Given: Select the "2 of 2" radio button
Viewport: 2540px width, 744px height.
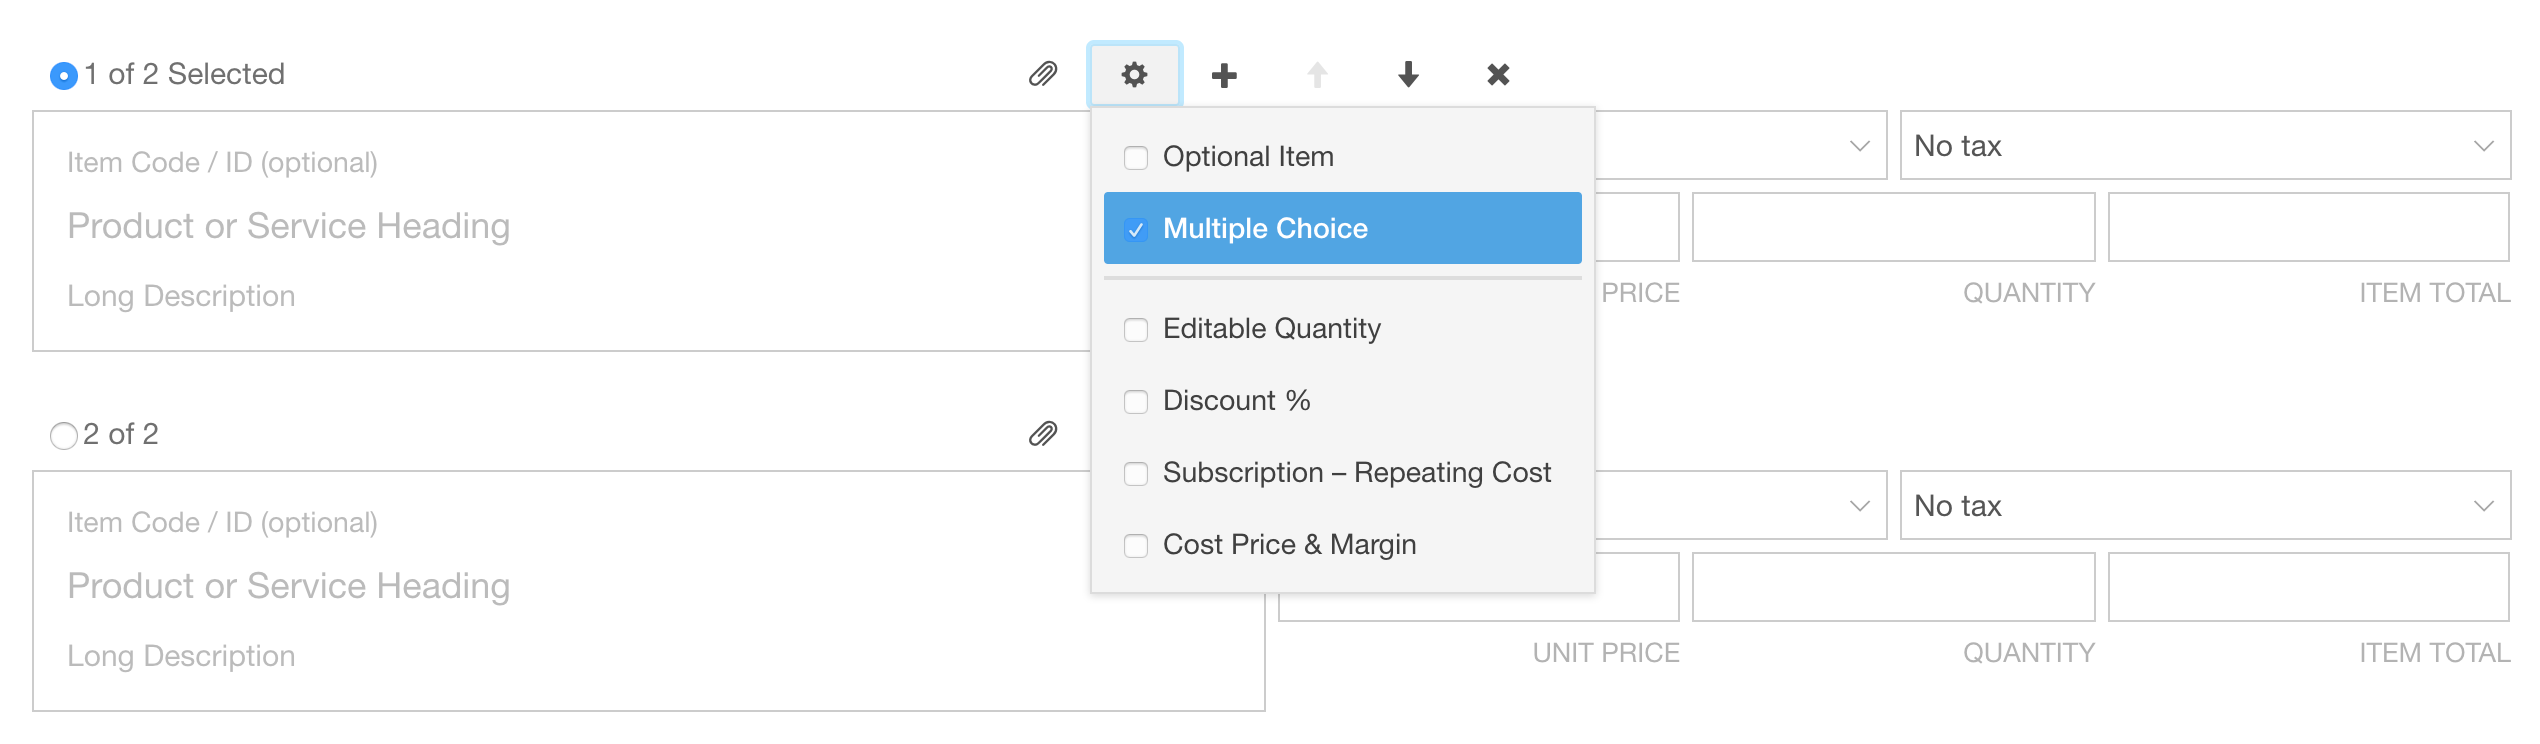Looking at the screenshot, I should [x=64, y=435].
